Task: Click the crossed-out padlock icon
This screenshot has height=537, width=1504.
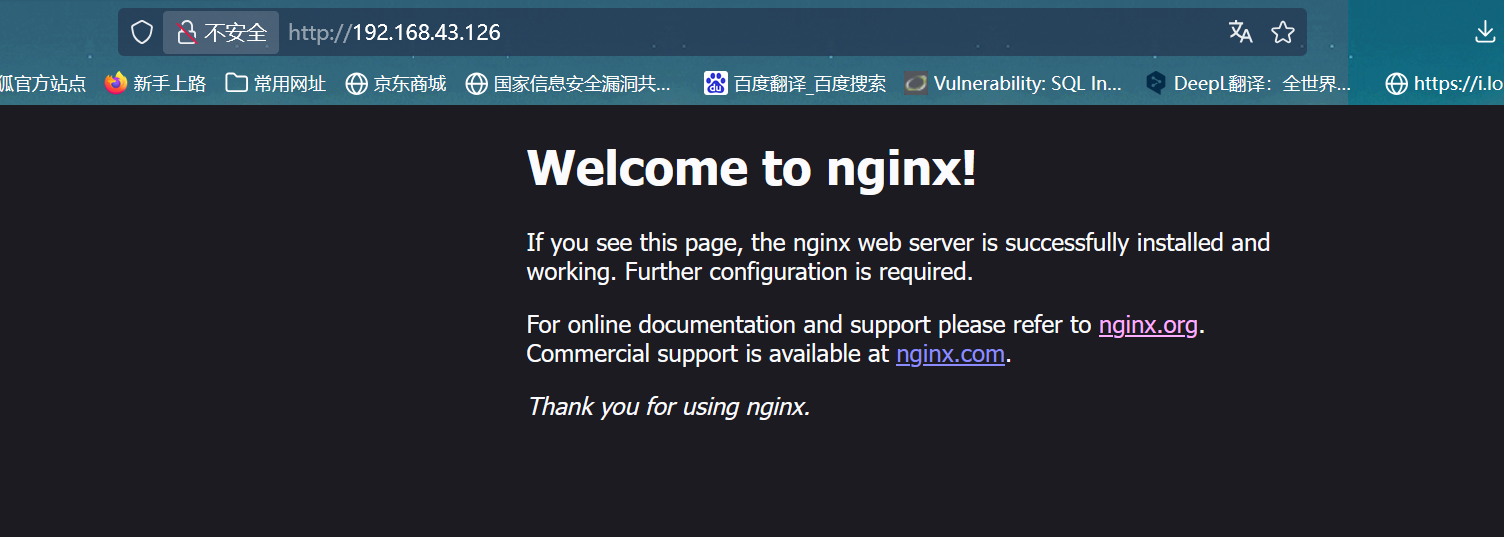Action: (186, 33)
